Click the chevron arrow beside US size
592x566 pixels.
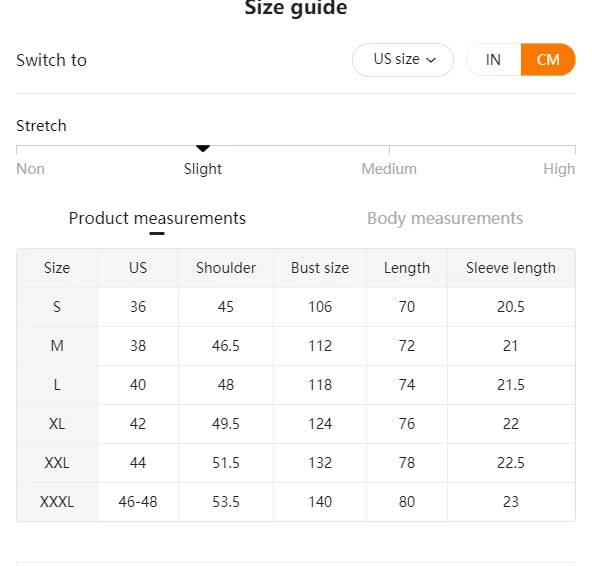coord(431,60)
